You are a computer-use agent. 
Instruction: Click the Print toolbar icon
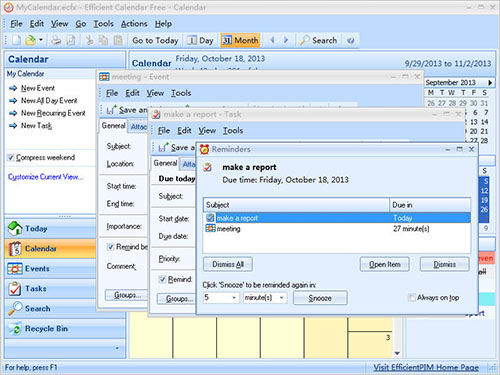56,40
